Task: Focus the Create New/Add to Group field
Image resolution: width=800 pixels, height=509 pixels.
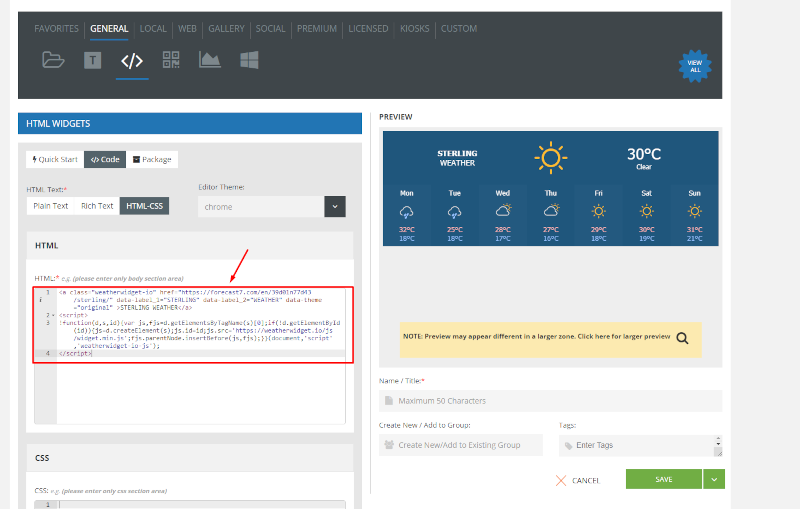Action: [461, 445]
